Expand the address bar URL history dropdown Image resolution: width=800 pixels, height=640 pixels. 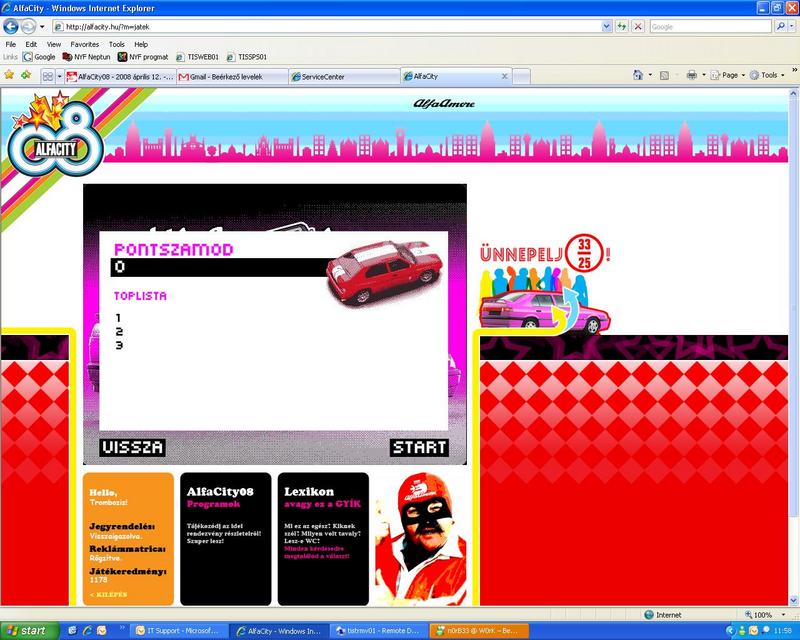pos(607,27)
